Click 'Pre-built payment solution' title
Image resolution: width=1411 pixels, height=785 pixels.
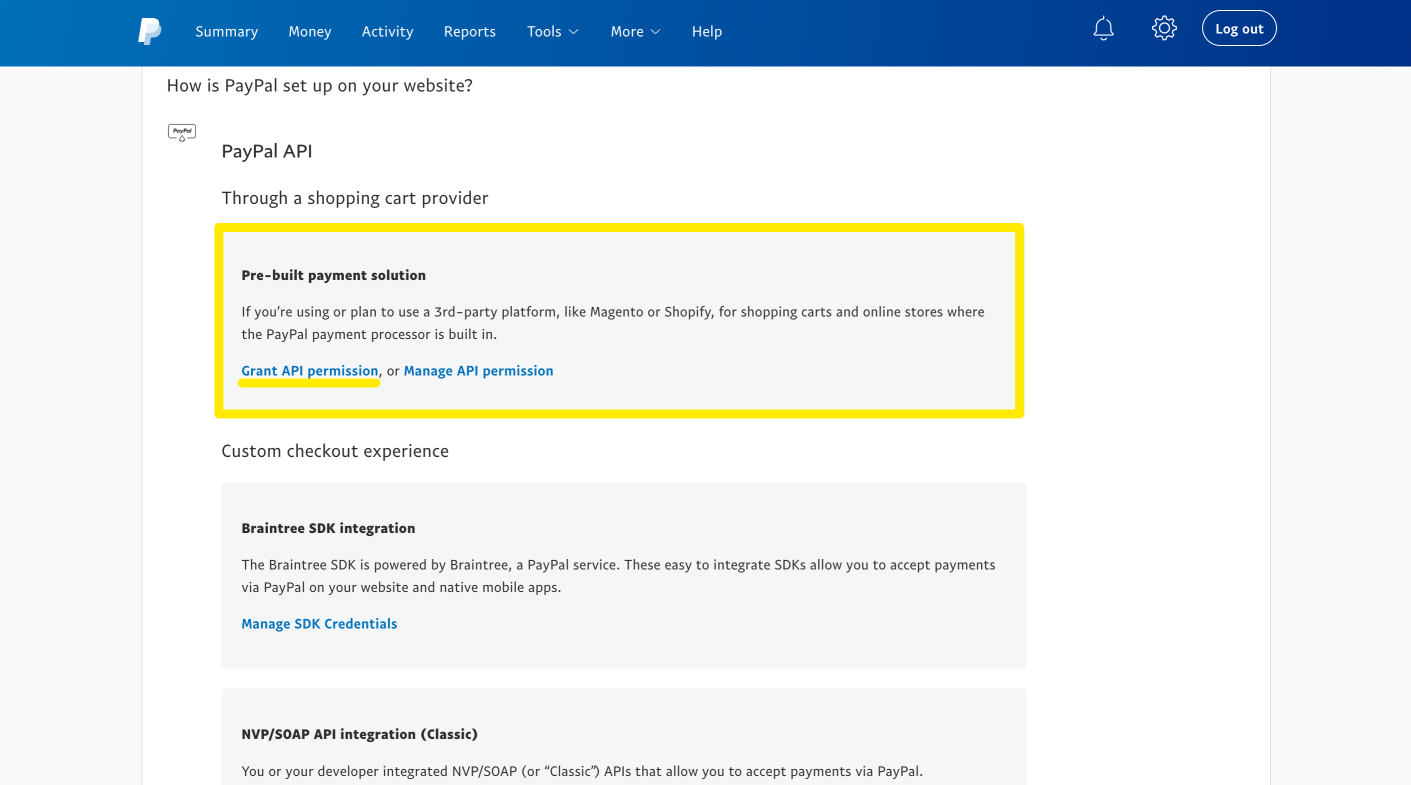click(334, 275)
